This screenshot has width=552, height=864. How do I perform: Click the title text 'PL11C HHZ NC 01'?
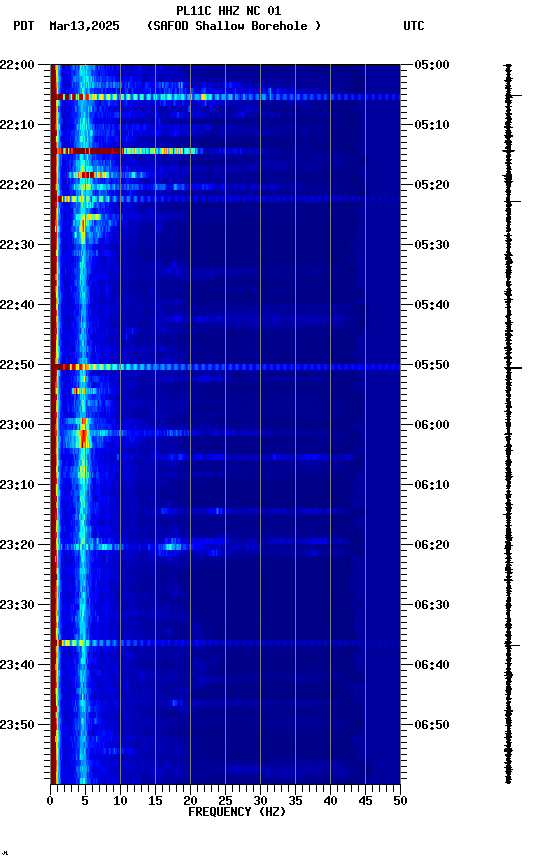point(229,11)
